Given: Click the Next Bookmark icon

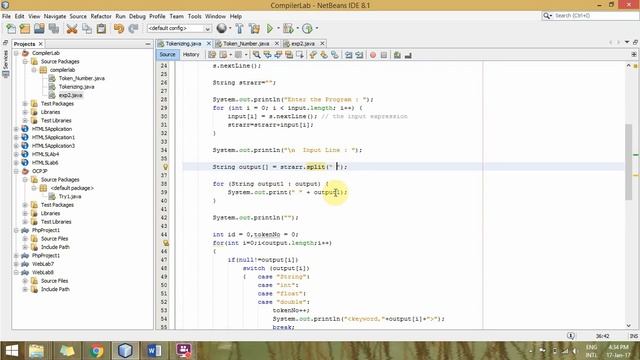Looking at the screenshot, I should (x=324, y=55).
